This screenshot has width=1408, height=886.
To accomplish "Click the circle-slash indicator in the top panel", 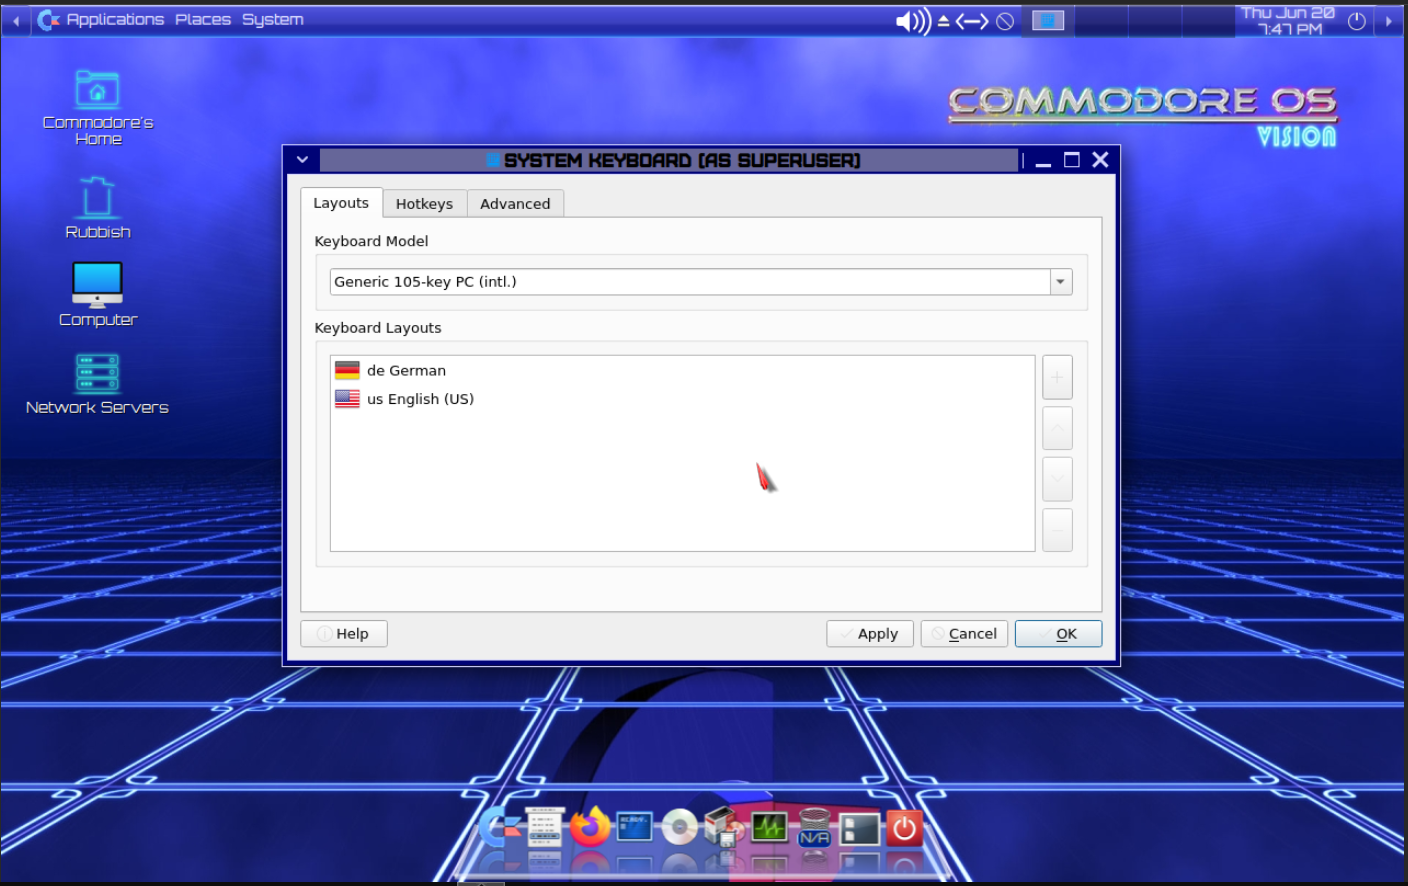I will (1006, 21).
